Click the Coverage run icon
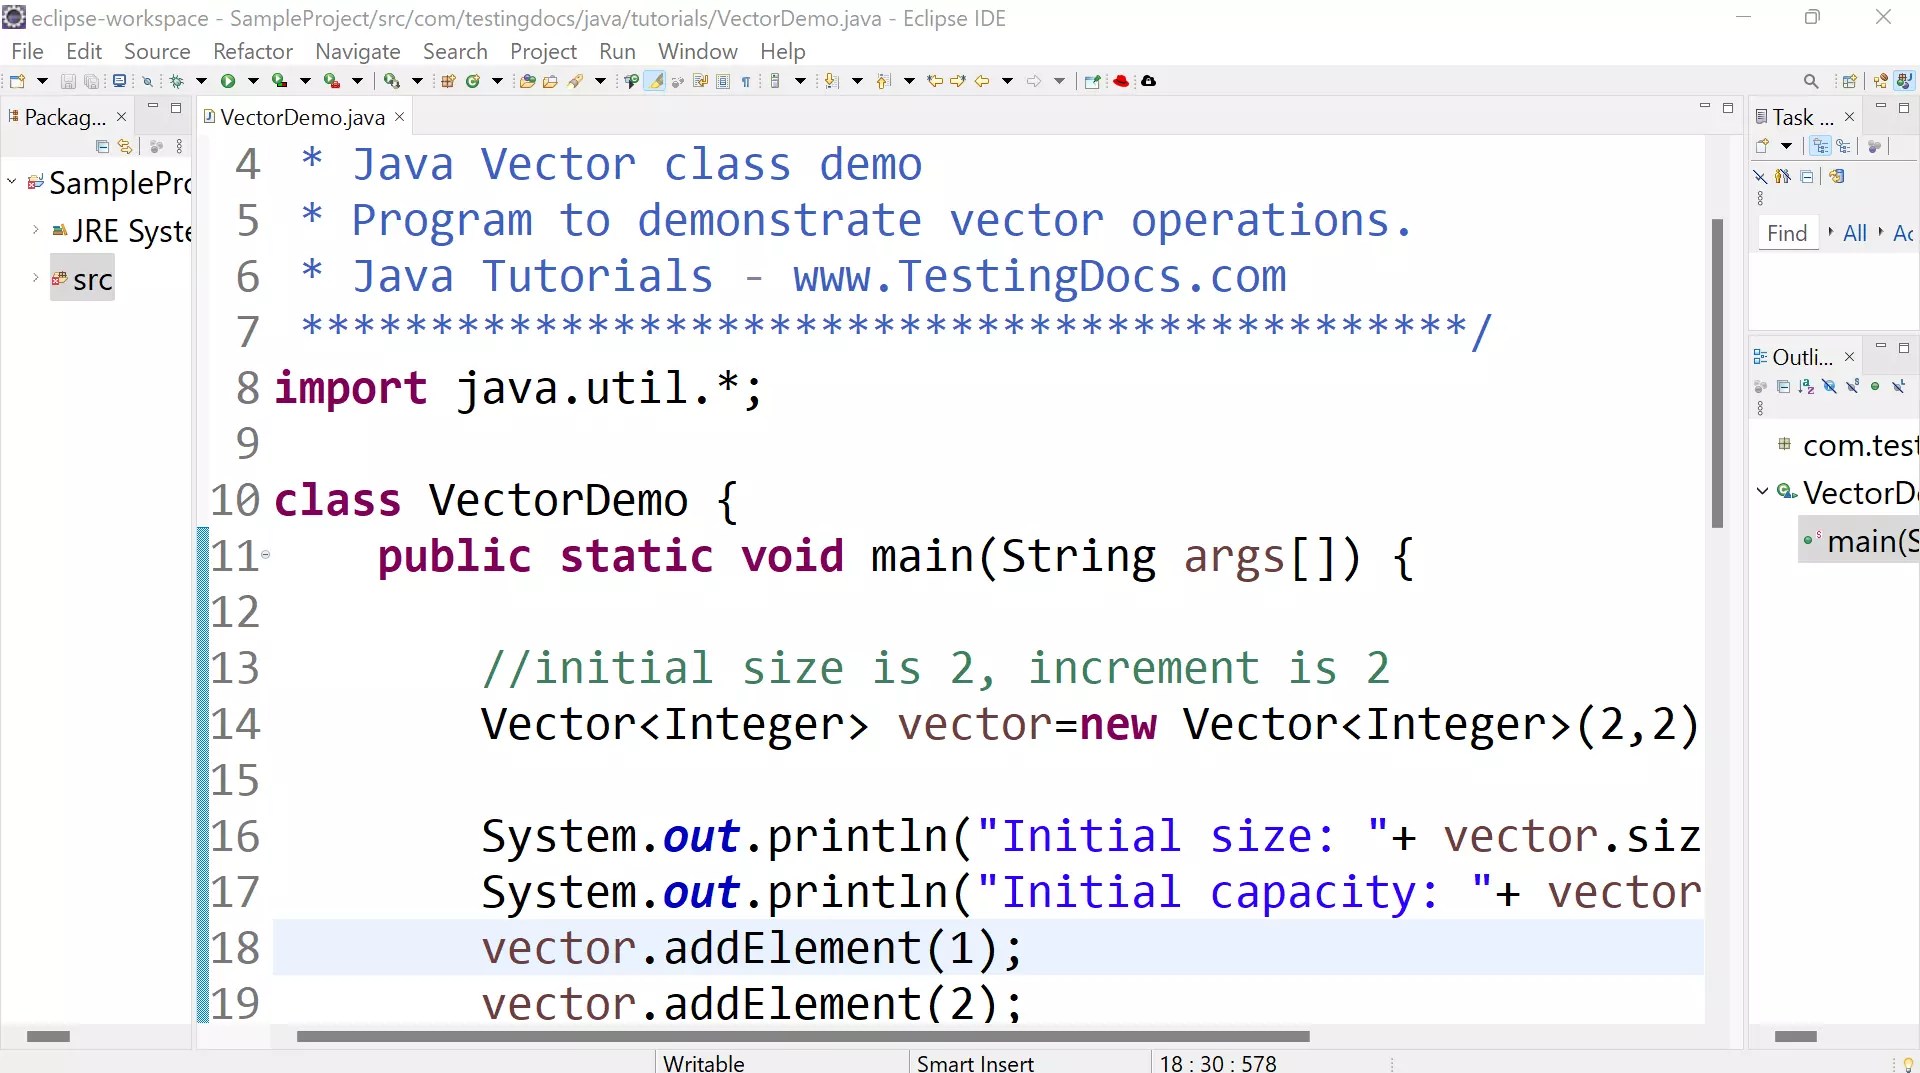 (x=280, y=81)
